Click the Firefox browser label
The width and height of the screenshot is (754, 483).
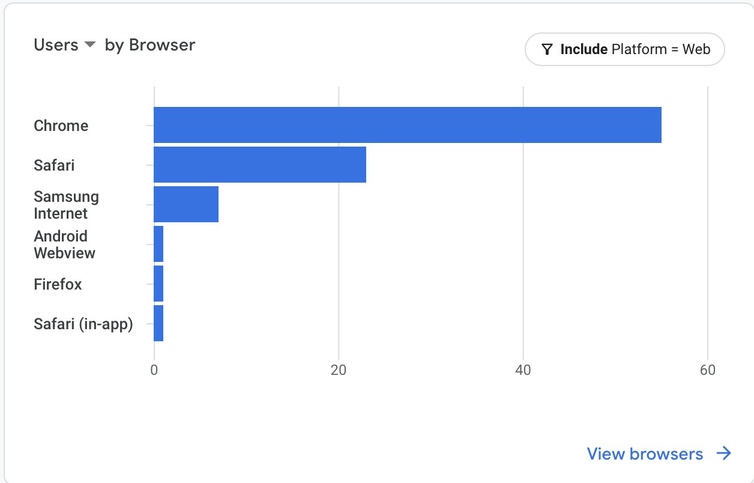point(58,284)
